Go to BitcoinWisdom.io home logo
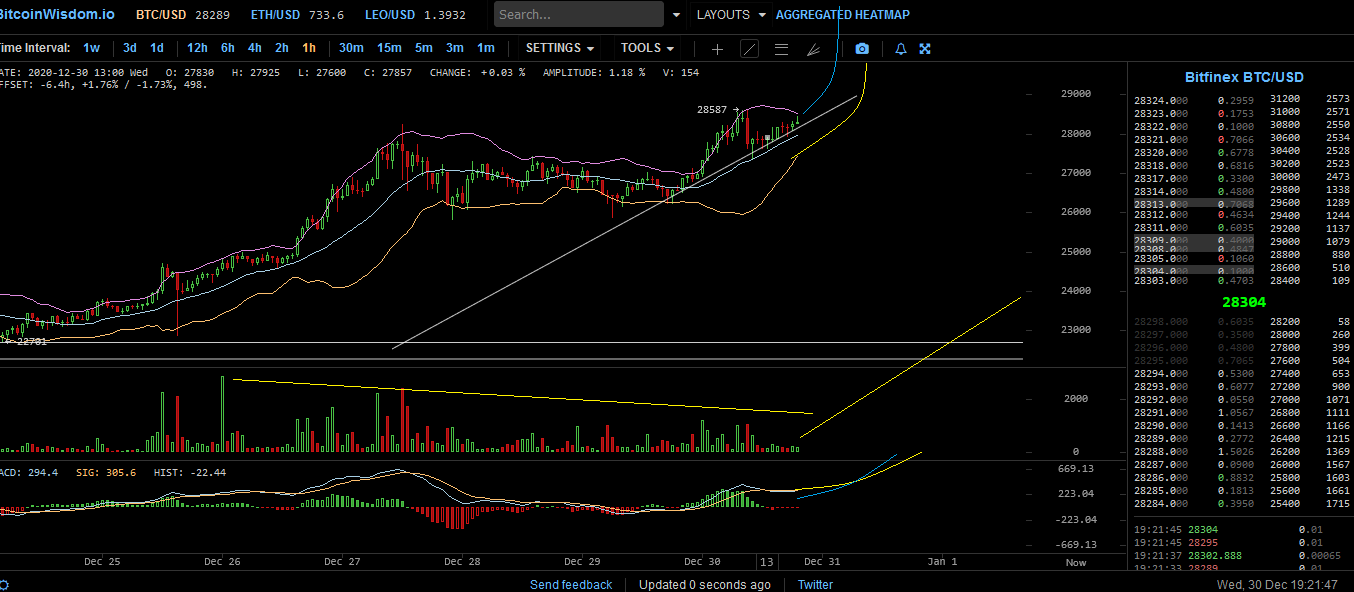Screen dimensions: 1354x592 pyautogui.click(x=56, y=15)
